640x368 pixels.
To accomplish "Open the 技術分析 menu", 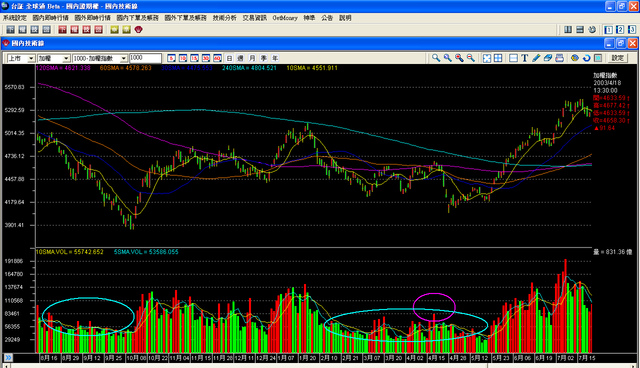I will (x=224, y=18).
